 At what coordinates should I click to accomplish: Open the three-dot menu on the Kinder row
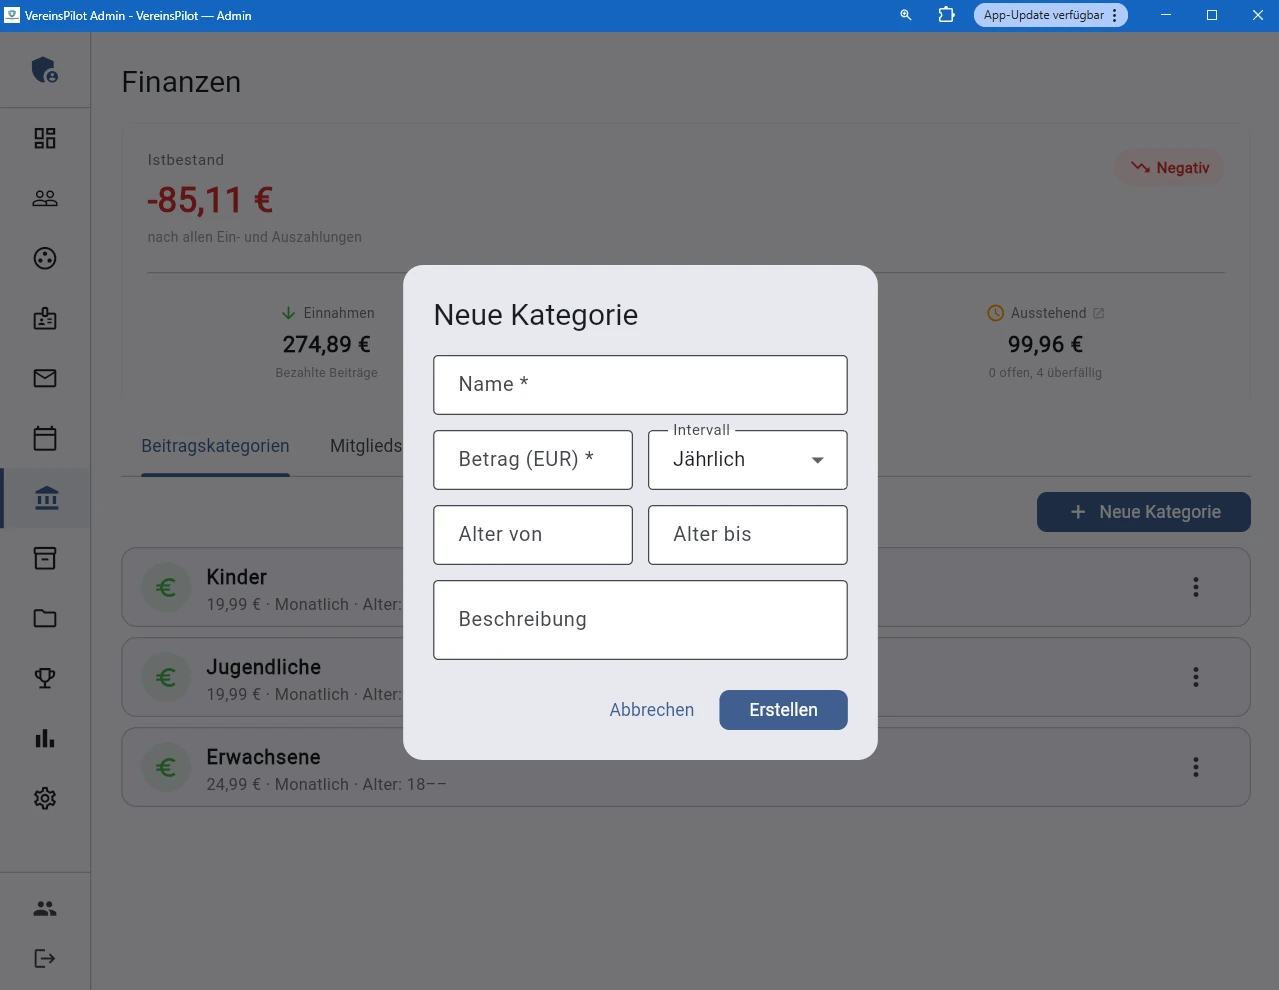1195,587
